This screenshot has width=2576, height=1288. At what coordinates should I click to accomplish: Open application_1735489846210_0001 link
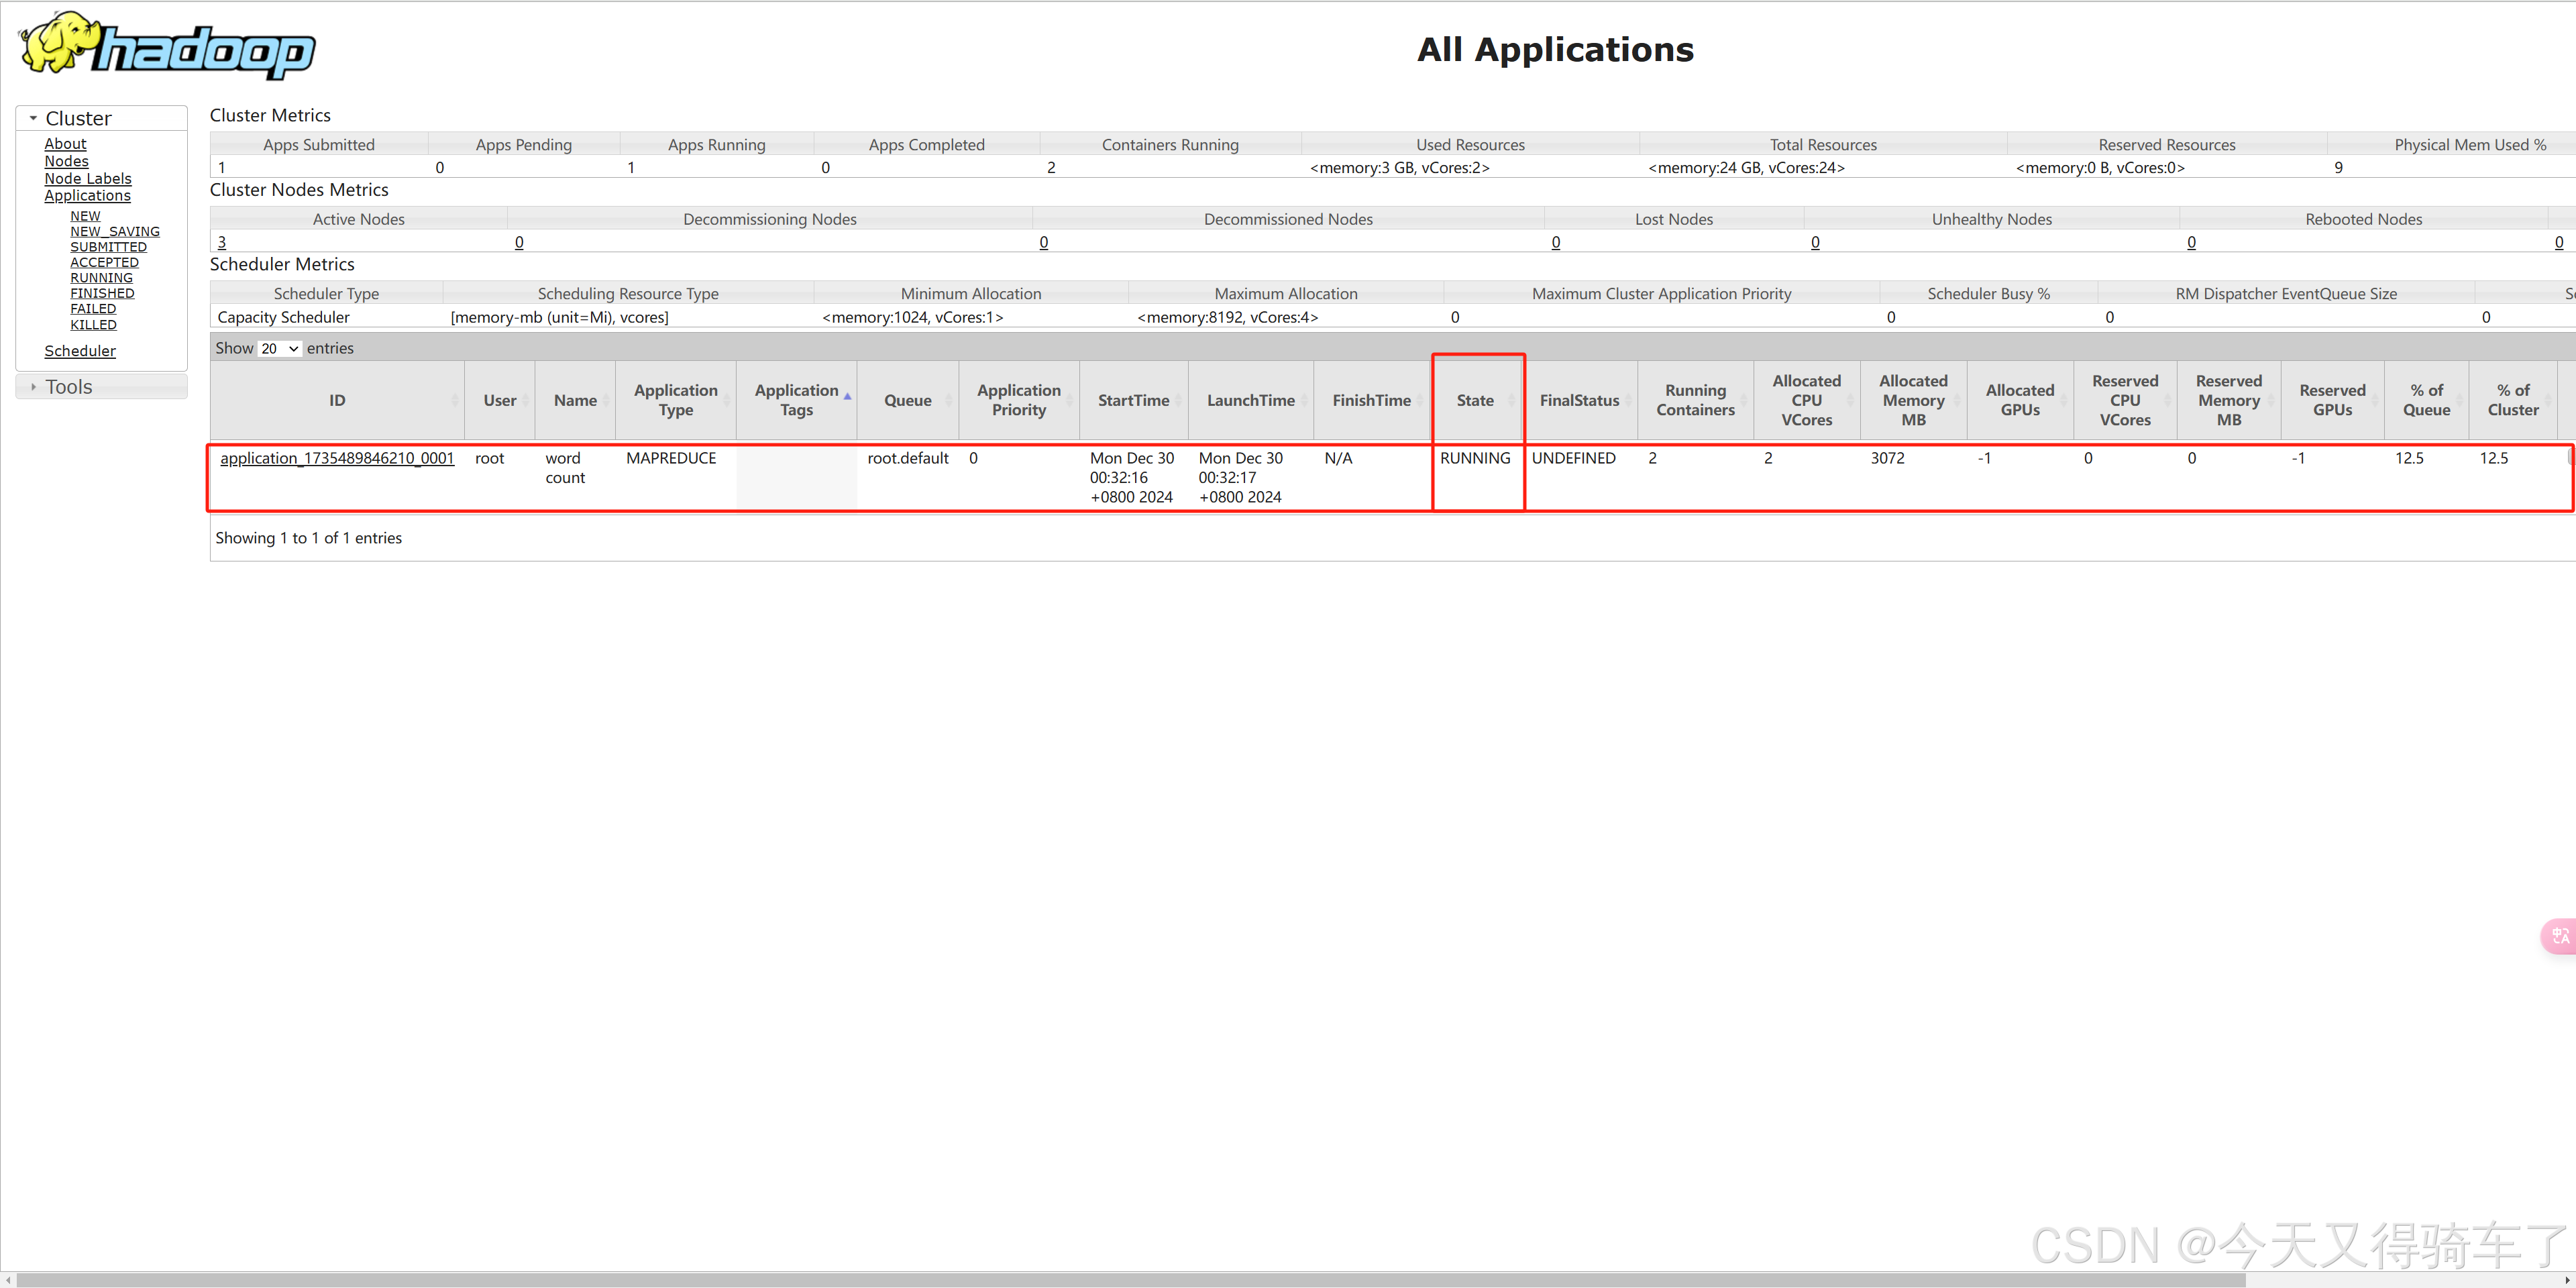tap(336, 458)
